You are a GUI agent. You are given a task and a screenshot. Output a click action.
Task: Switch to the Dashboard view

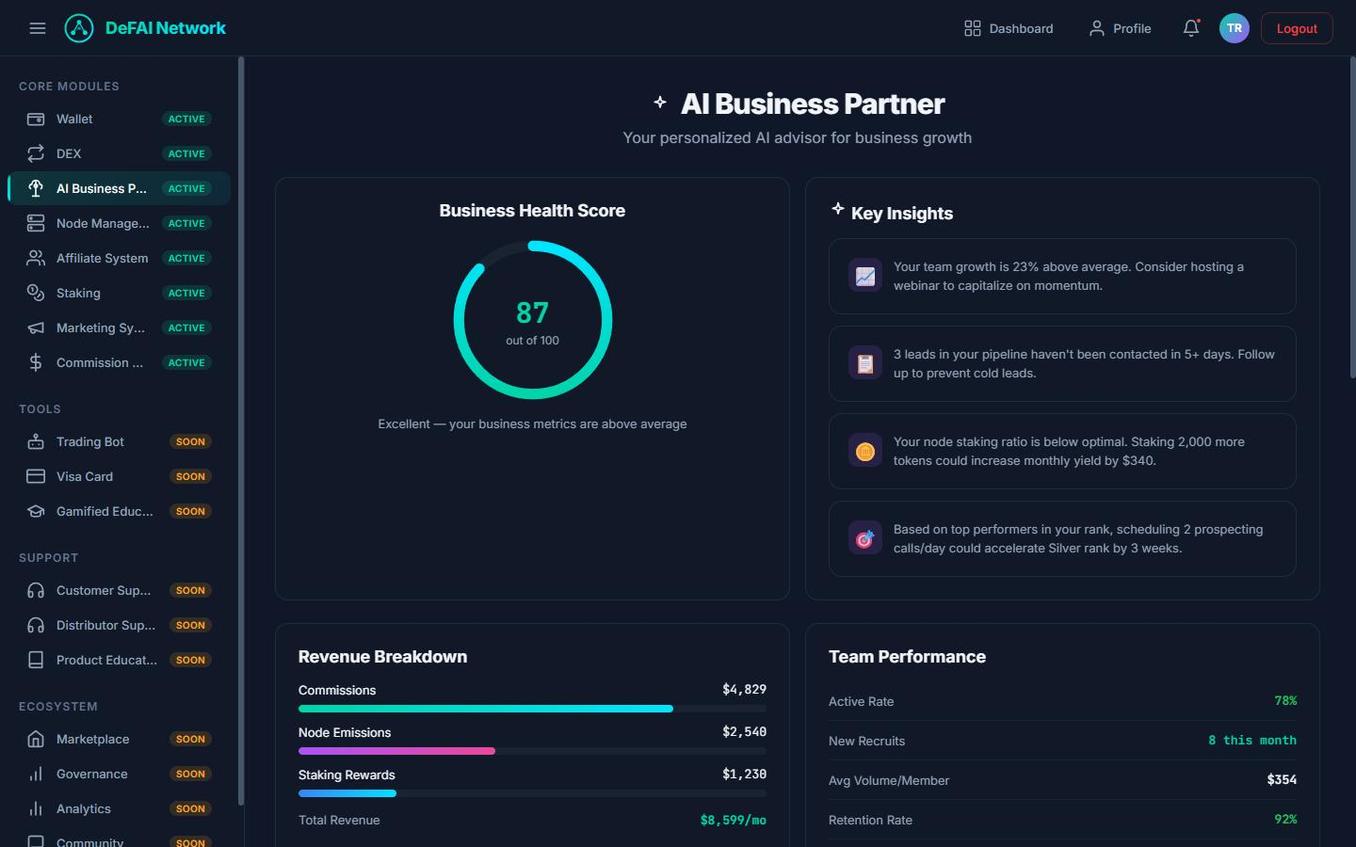[x=1008, y=28]
